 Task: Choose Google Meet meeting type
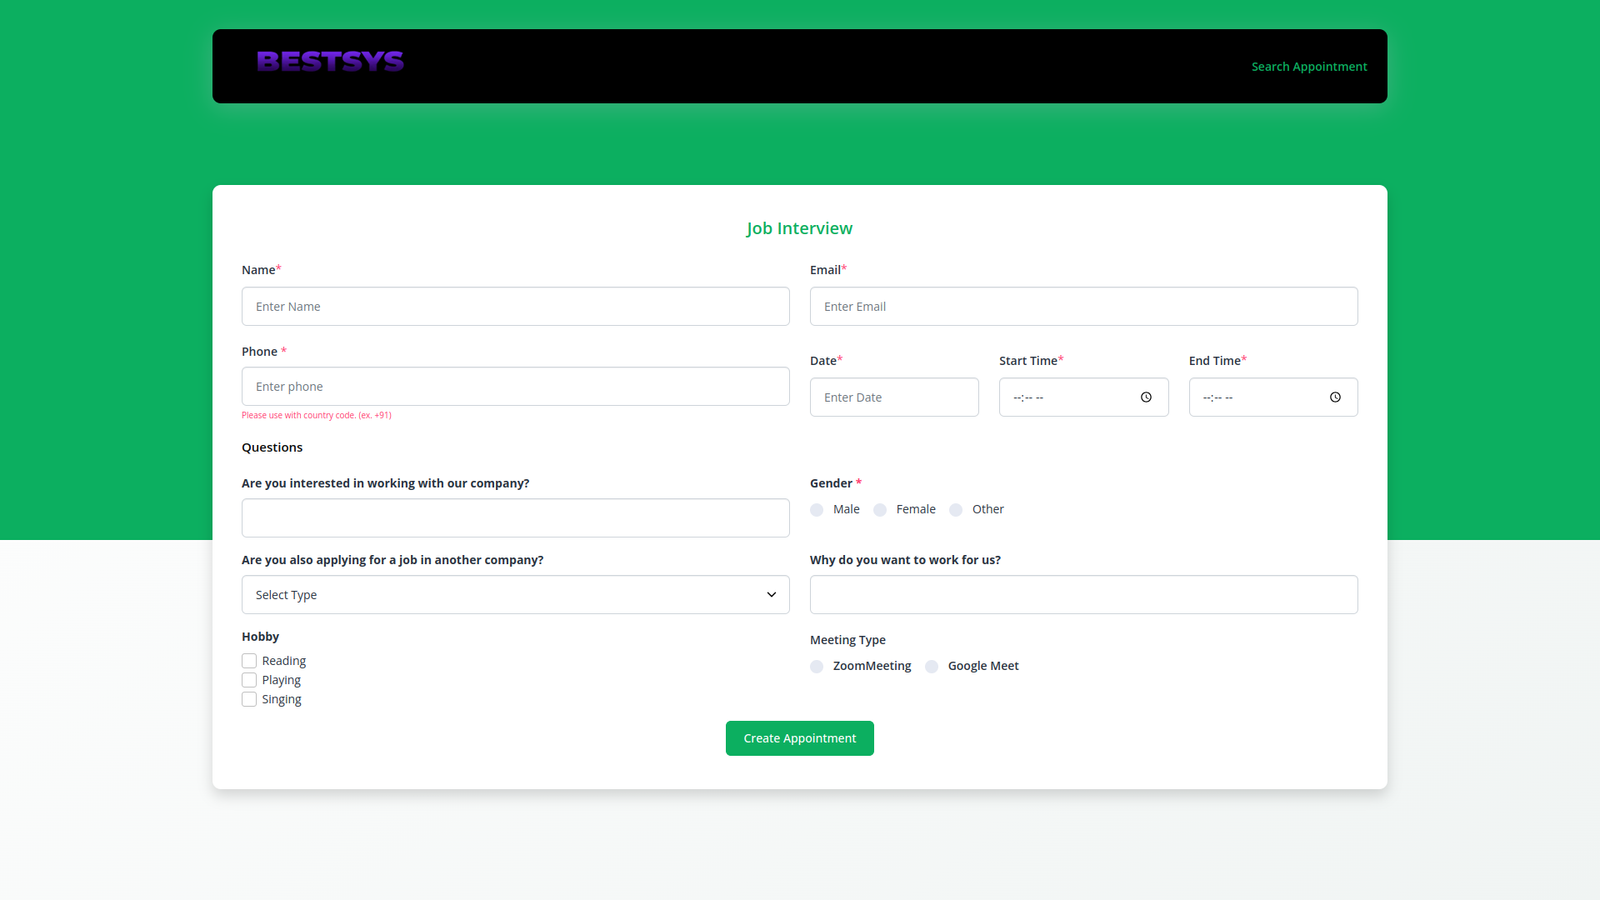tap(932, 667)
